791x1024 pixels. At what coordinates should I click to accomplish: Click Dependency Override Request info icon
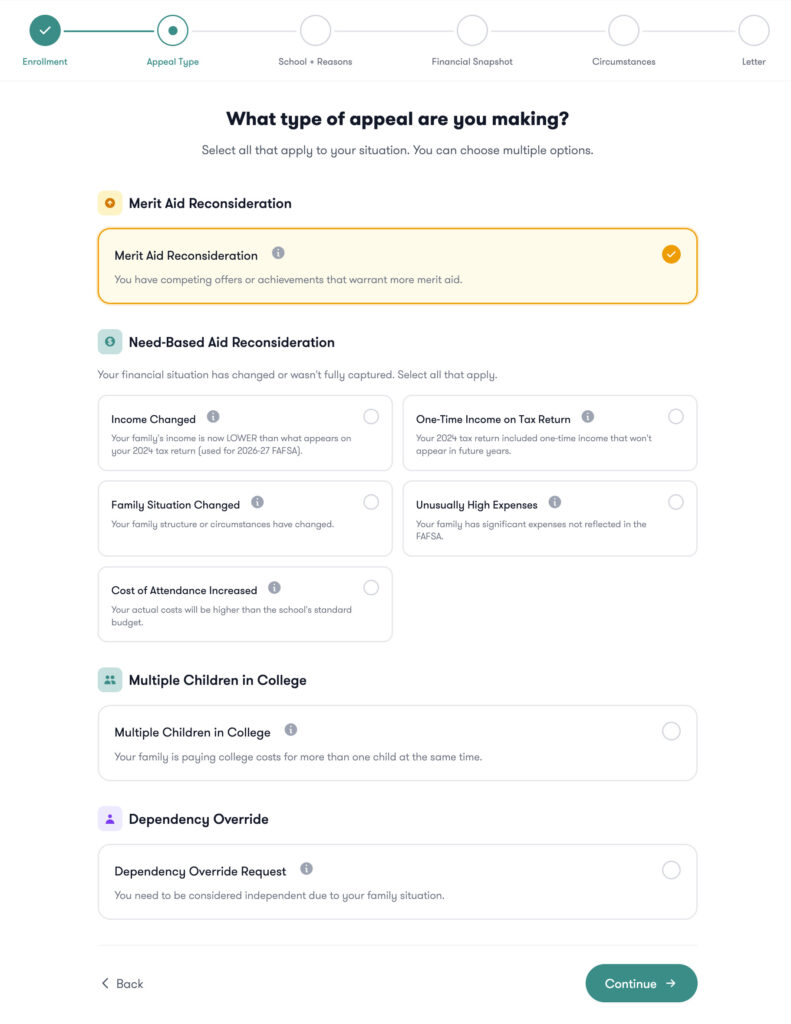(x=307, y=870)
